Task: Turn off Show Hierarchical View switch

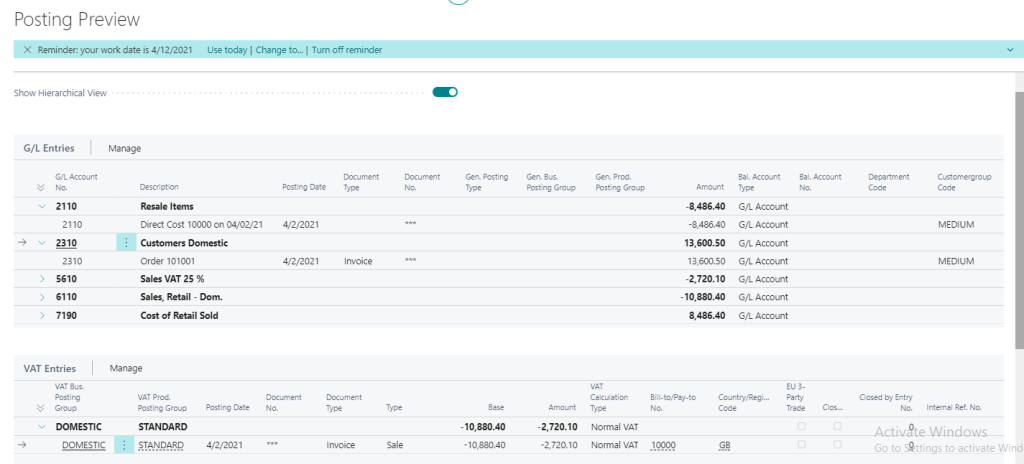Action: click(x=445, y=92)
